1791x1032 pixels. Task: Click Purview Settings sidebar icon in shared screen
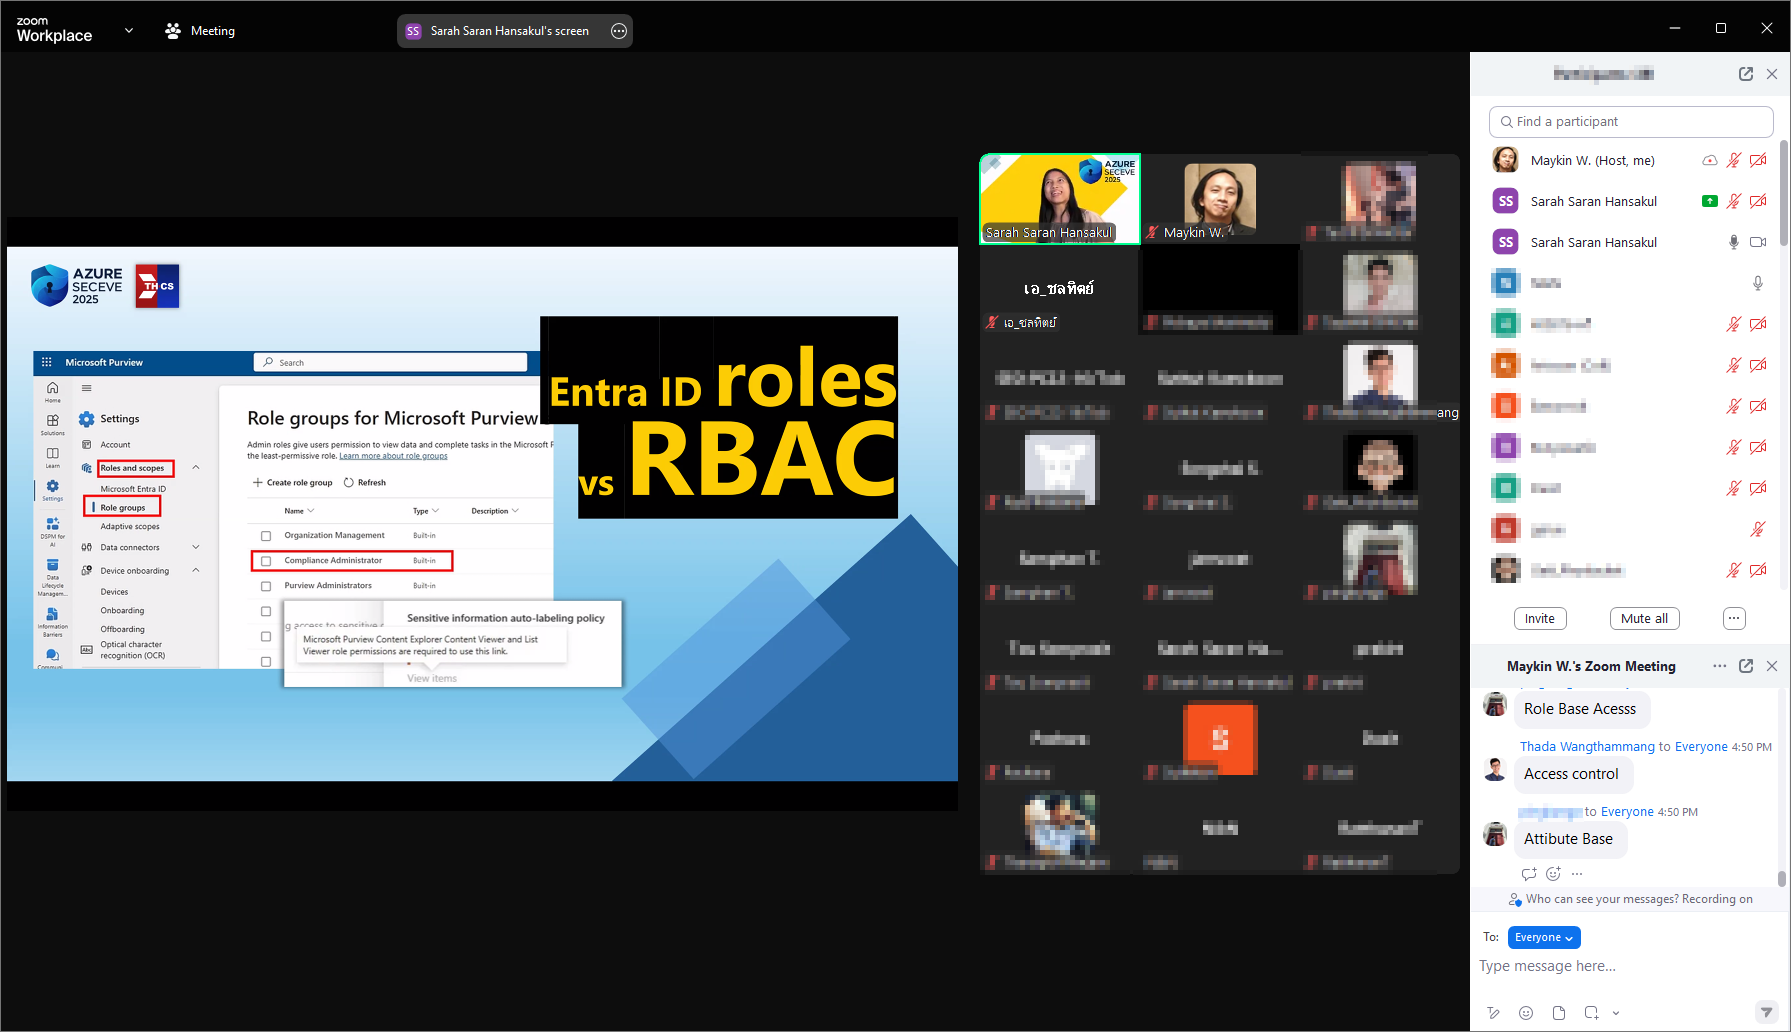coord(52,489)
